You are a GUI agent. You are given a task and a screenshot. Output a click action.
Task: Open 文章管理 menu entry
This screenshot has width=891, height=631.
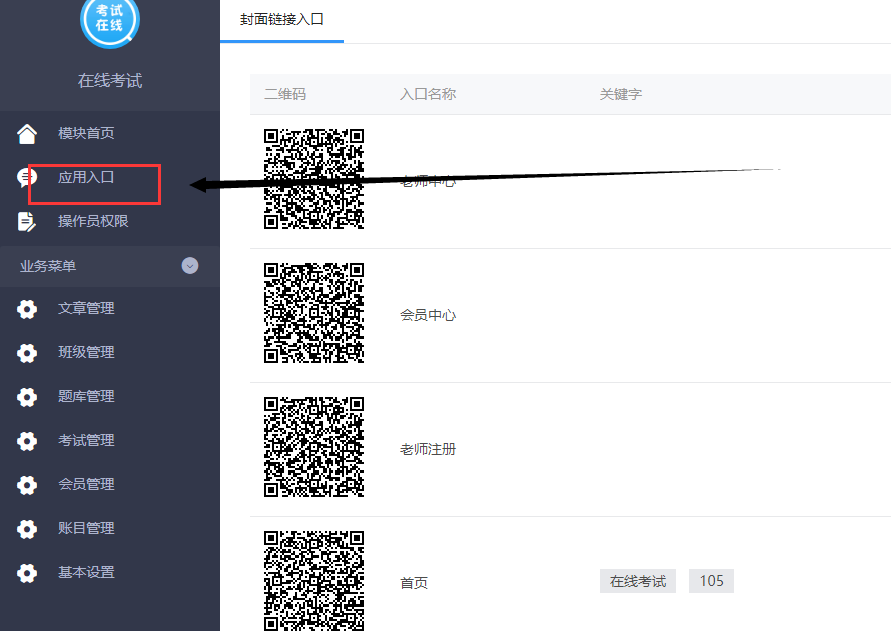pyautogui.click(x=86, y=308)
